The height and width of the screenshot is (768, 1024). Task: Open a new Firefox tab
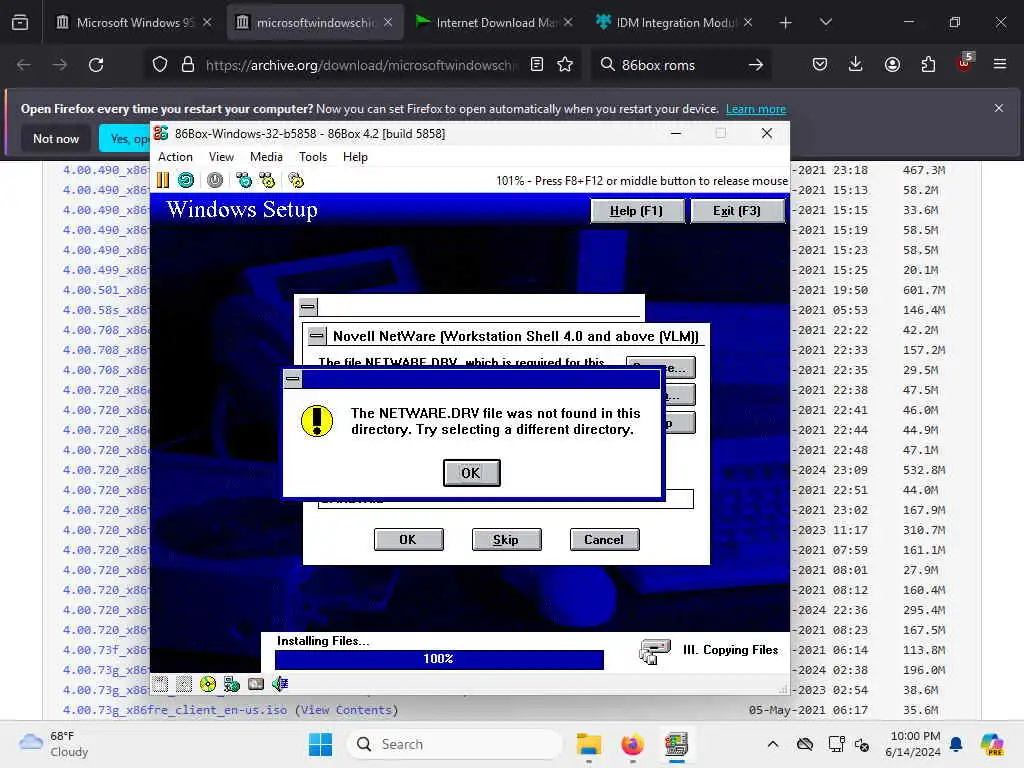pyautogui.click(x=786, y=23)
